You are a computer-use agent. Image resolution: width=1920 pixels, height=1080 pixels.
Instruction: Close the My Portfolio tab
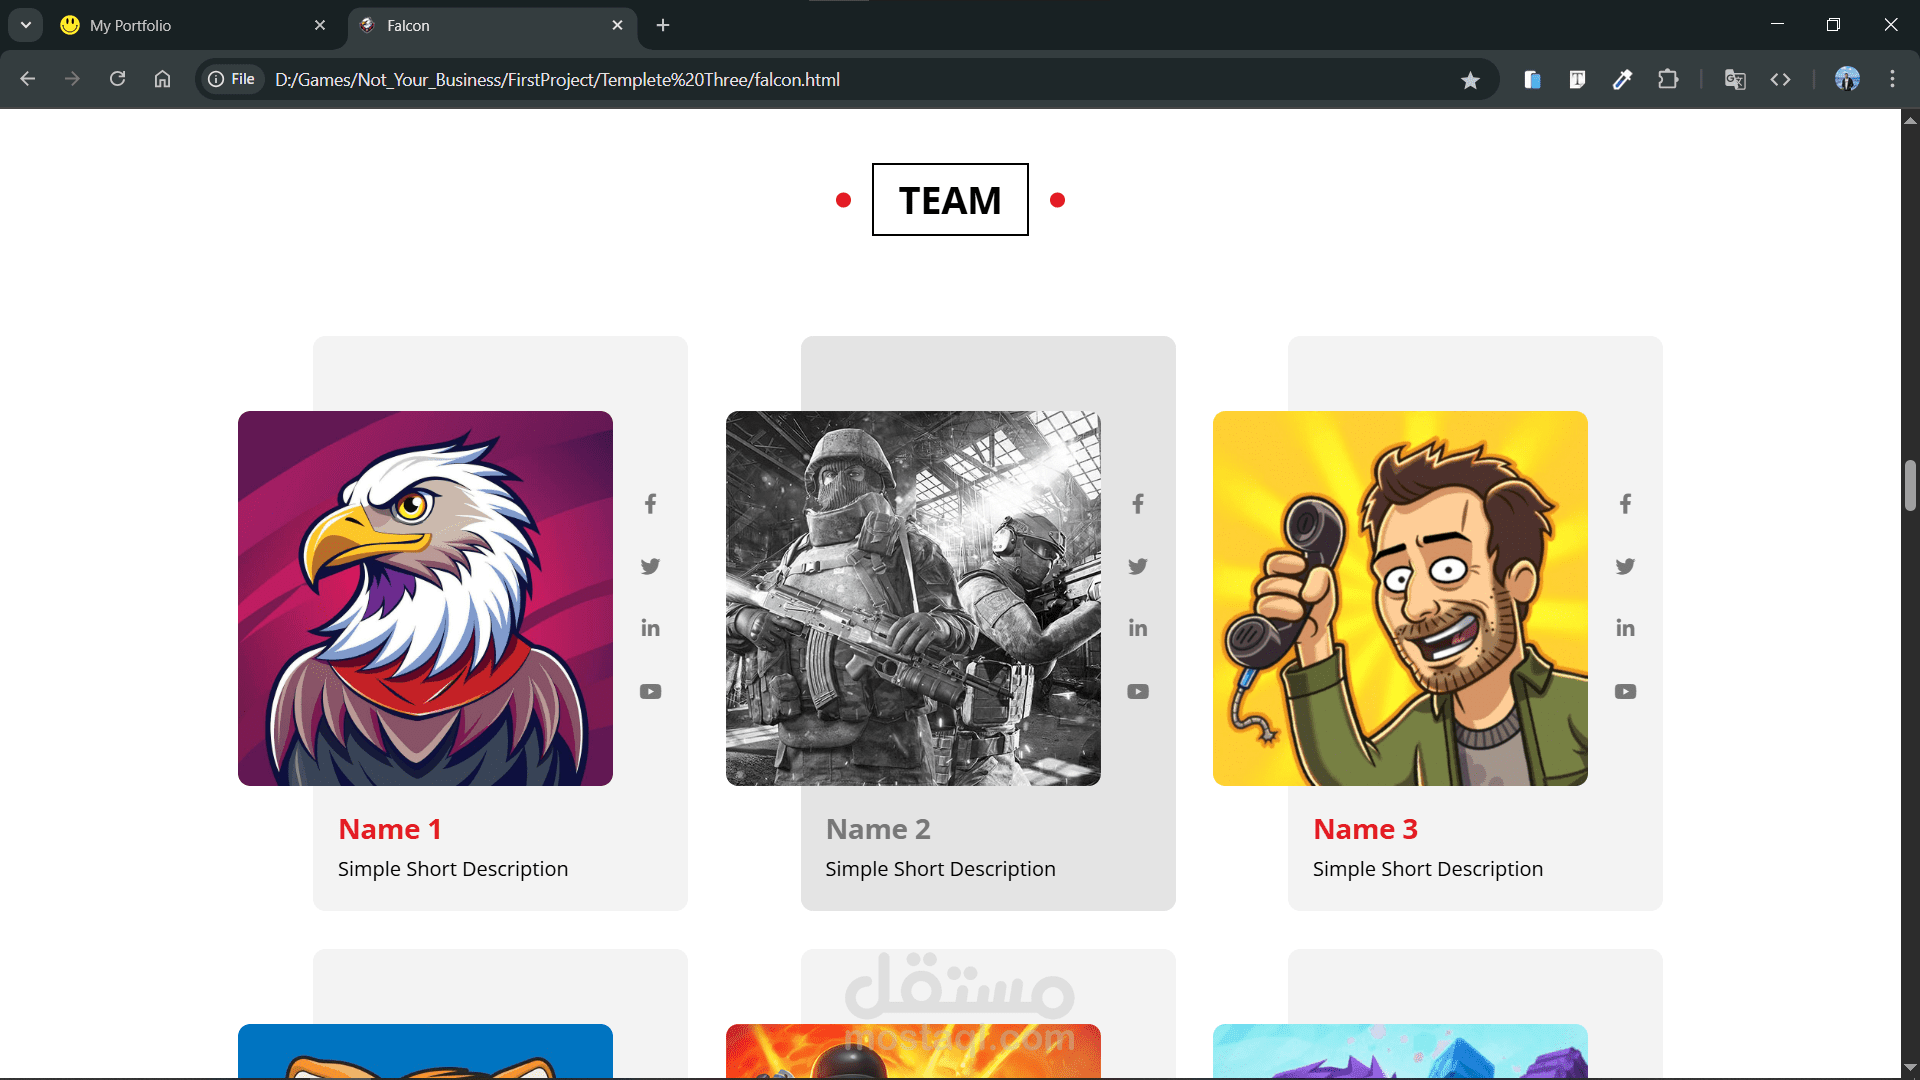320,25
